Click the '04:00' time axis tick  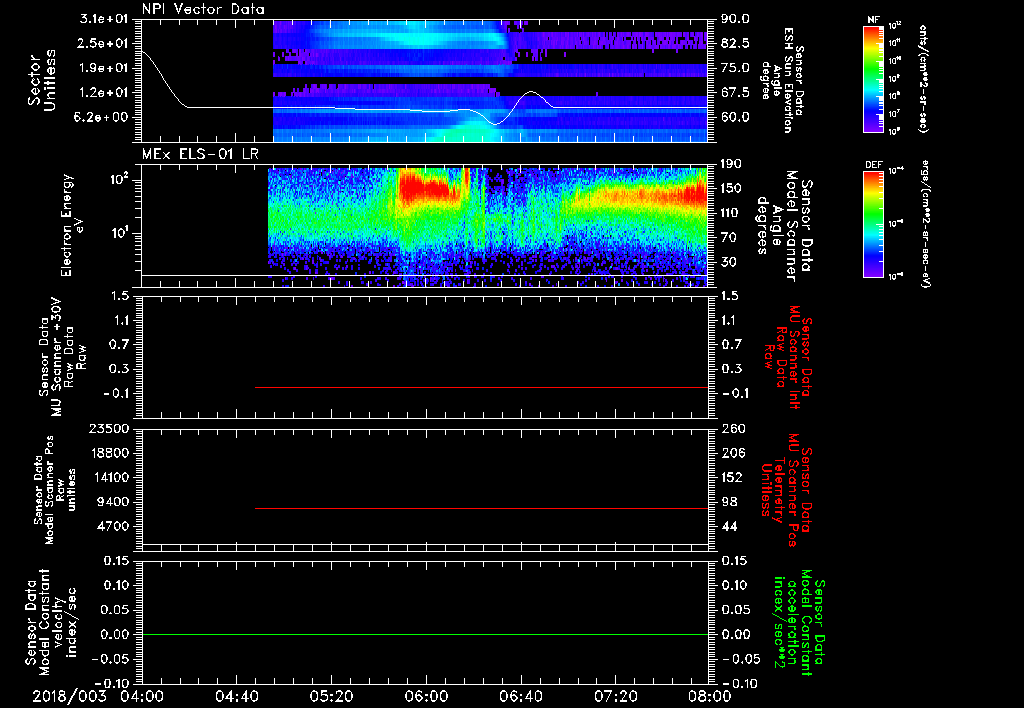tap(142, 696)
